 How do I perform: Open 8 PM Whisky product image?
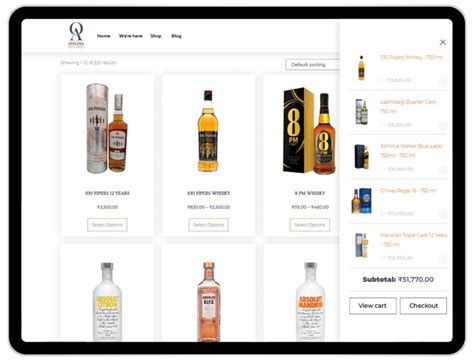click(x=310, y=131)
